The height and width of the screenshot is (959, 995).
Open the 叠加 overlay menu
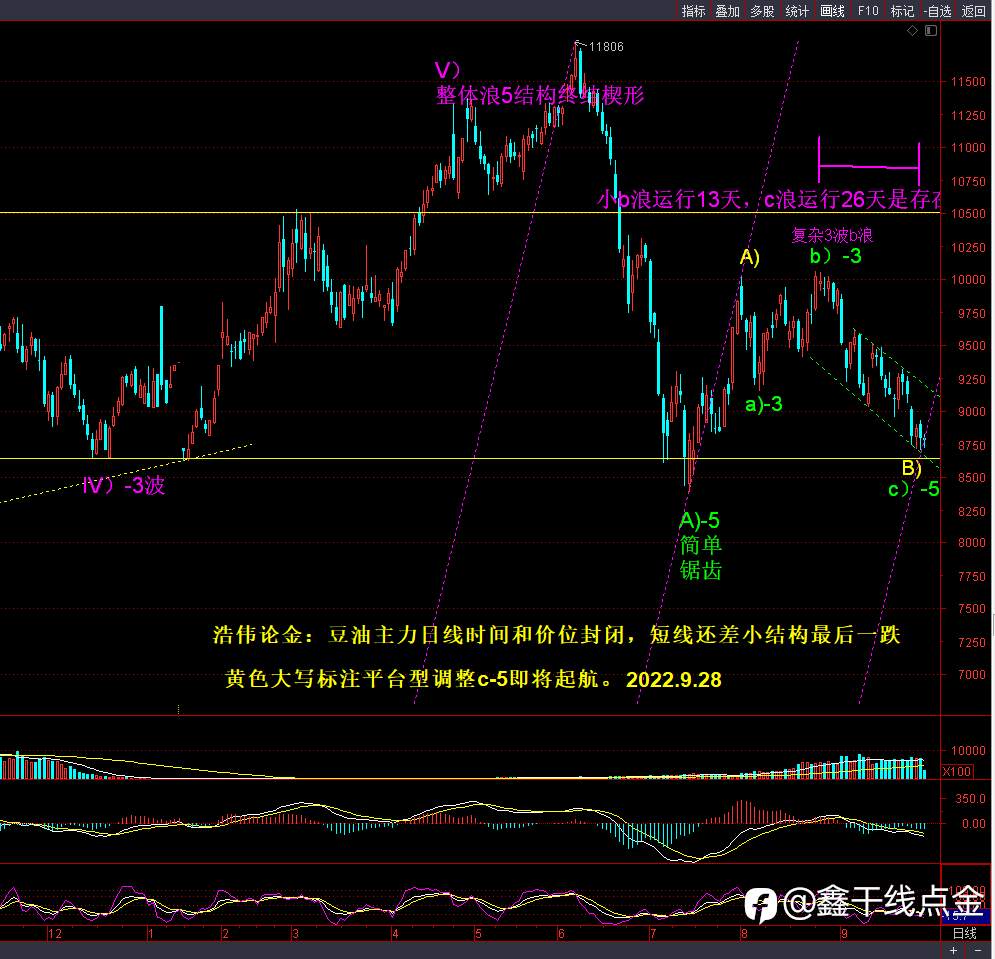pyautogui.click(x=727, y=11)
